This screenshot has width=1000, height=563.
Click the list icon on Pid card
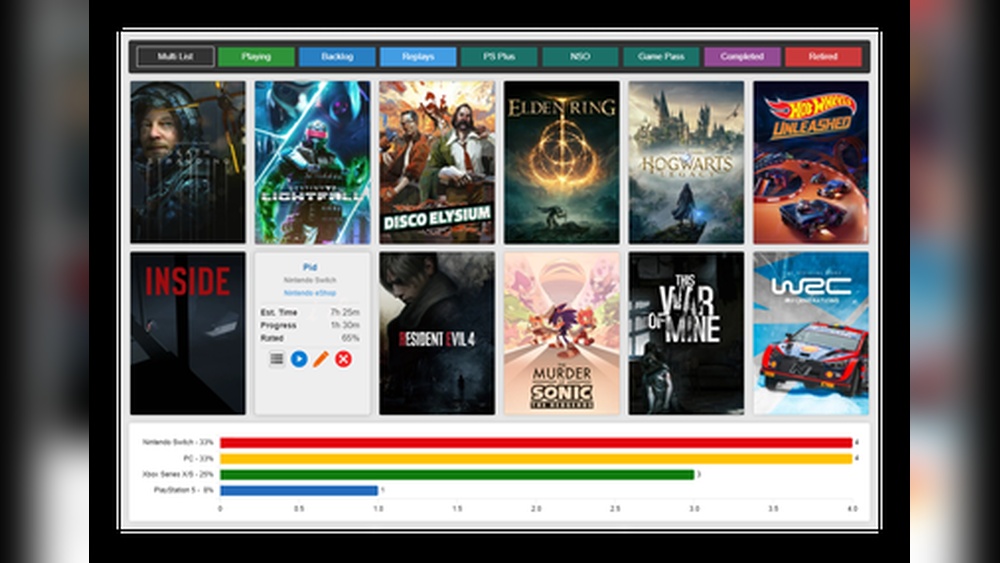click(277, 359)
